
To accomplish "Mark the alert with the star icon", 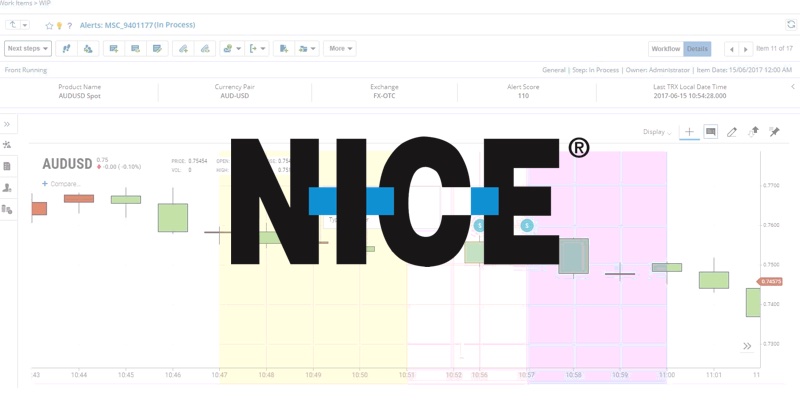I will pos(49,25).
